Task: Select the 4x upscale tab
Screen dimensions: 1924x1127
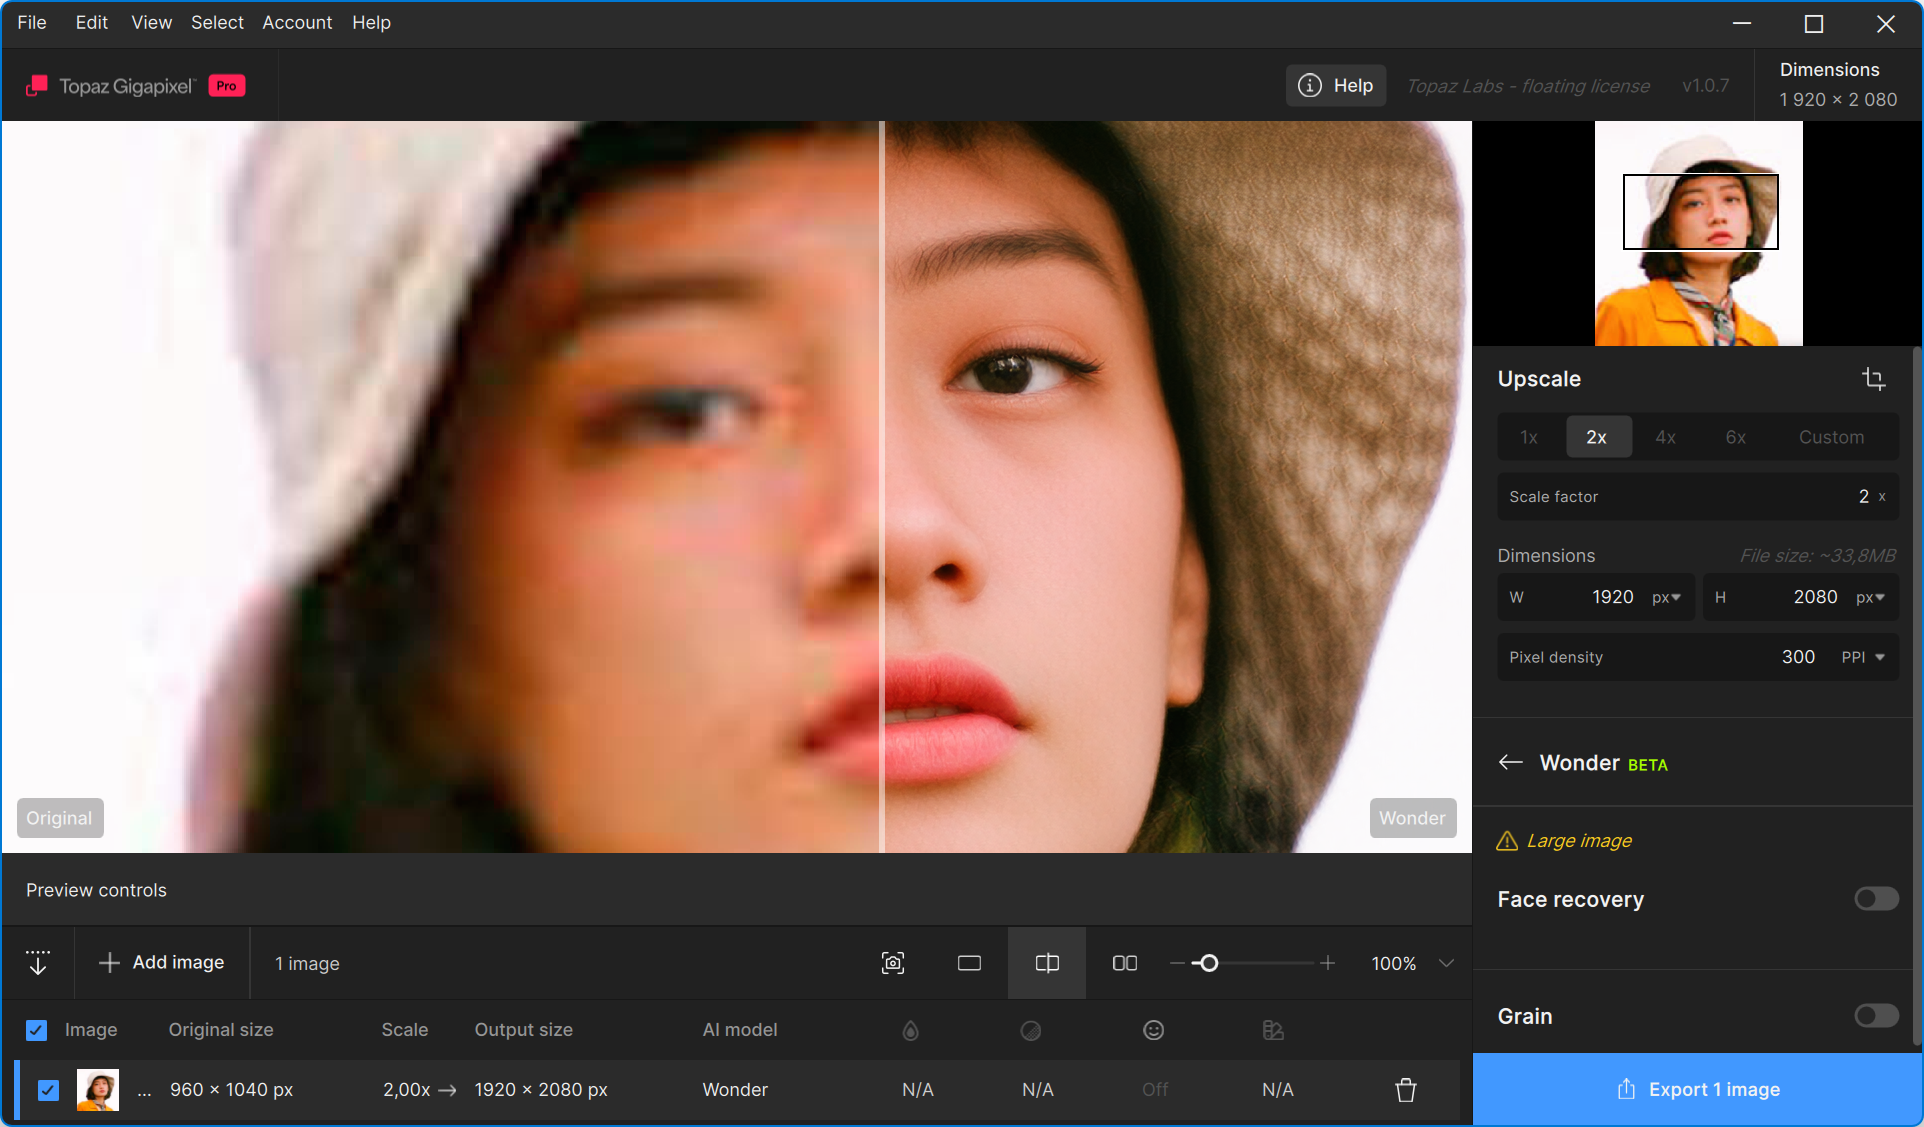Action: (1665, 437)
